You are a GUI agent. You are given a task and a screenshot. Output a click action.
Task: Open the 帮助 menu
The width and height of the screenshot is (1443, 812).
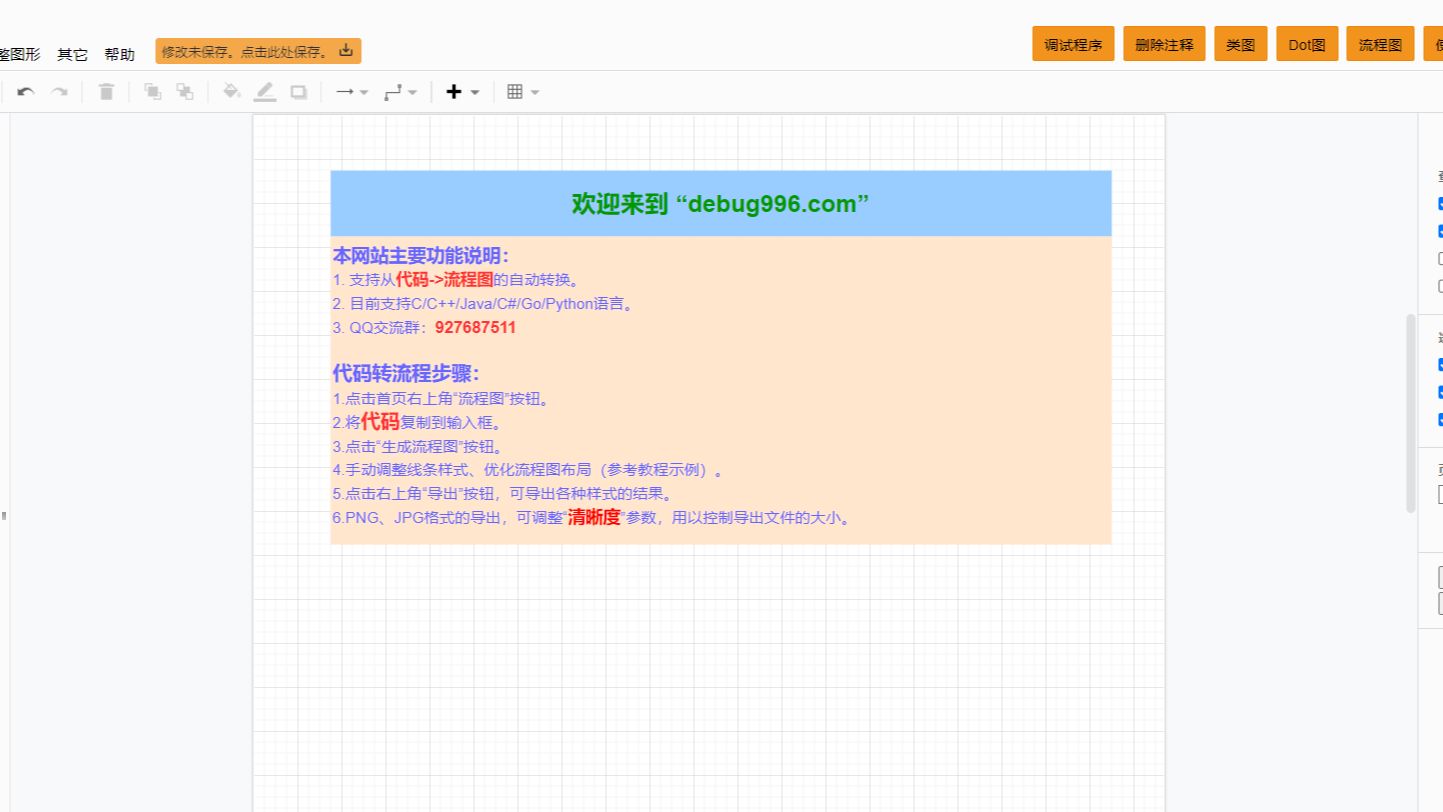(119, 54)
